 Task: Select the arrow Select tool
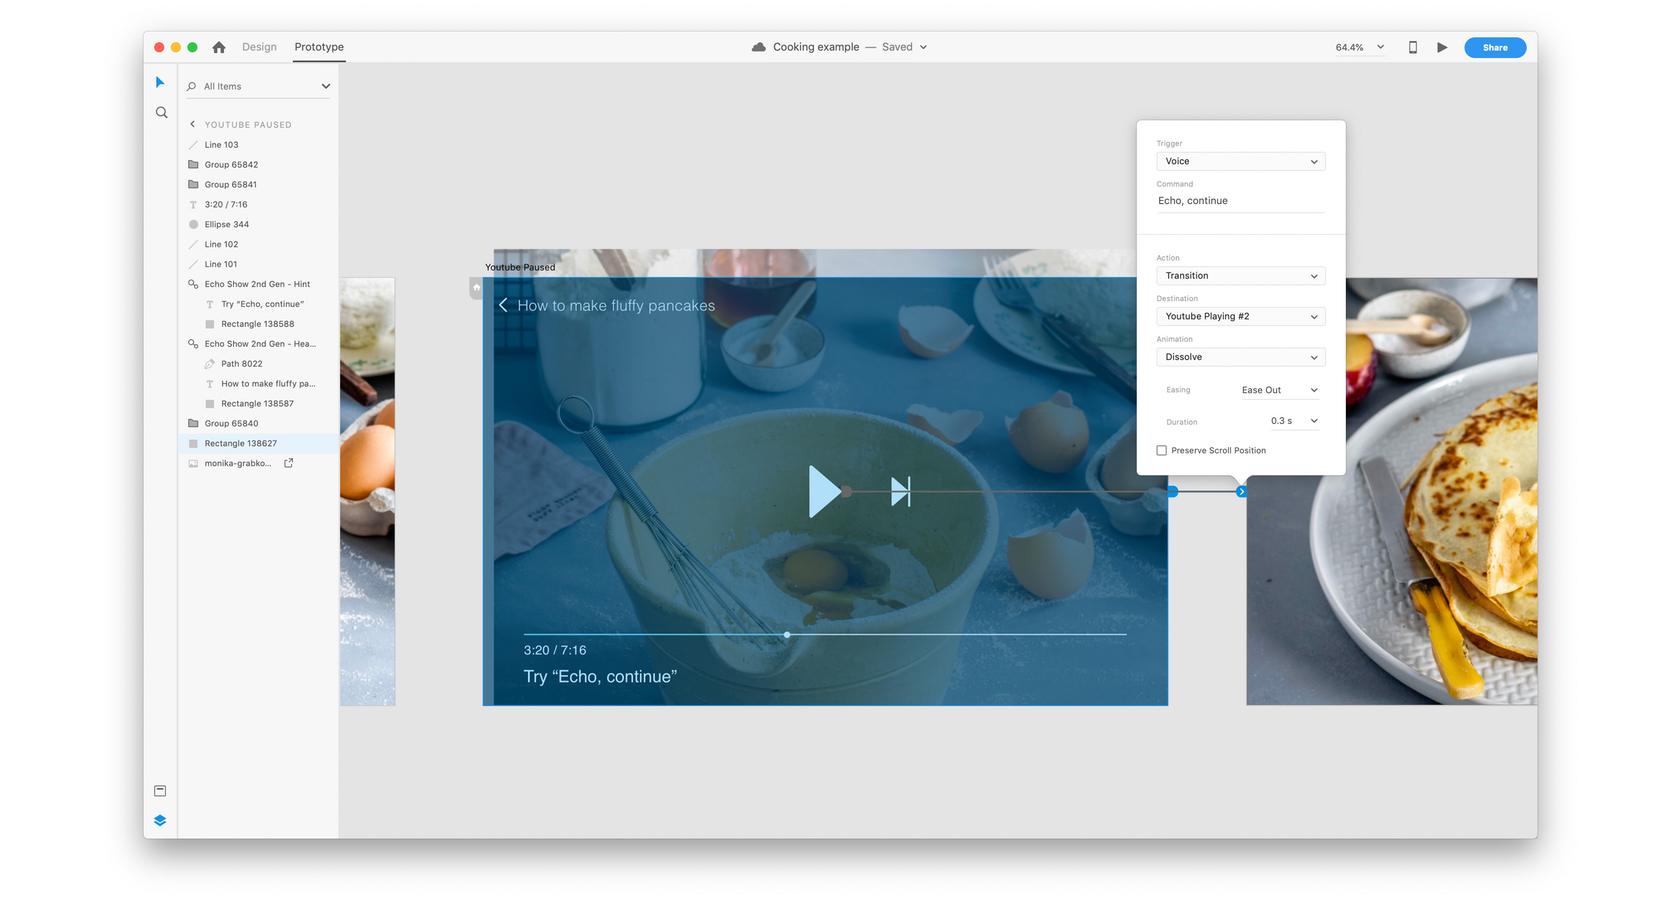[160, 82]
